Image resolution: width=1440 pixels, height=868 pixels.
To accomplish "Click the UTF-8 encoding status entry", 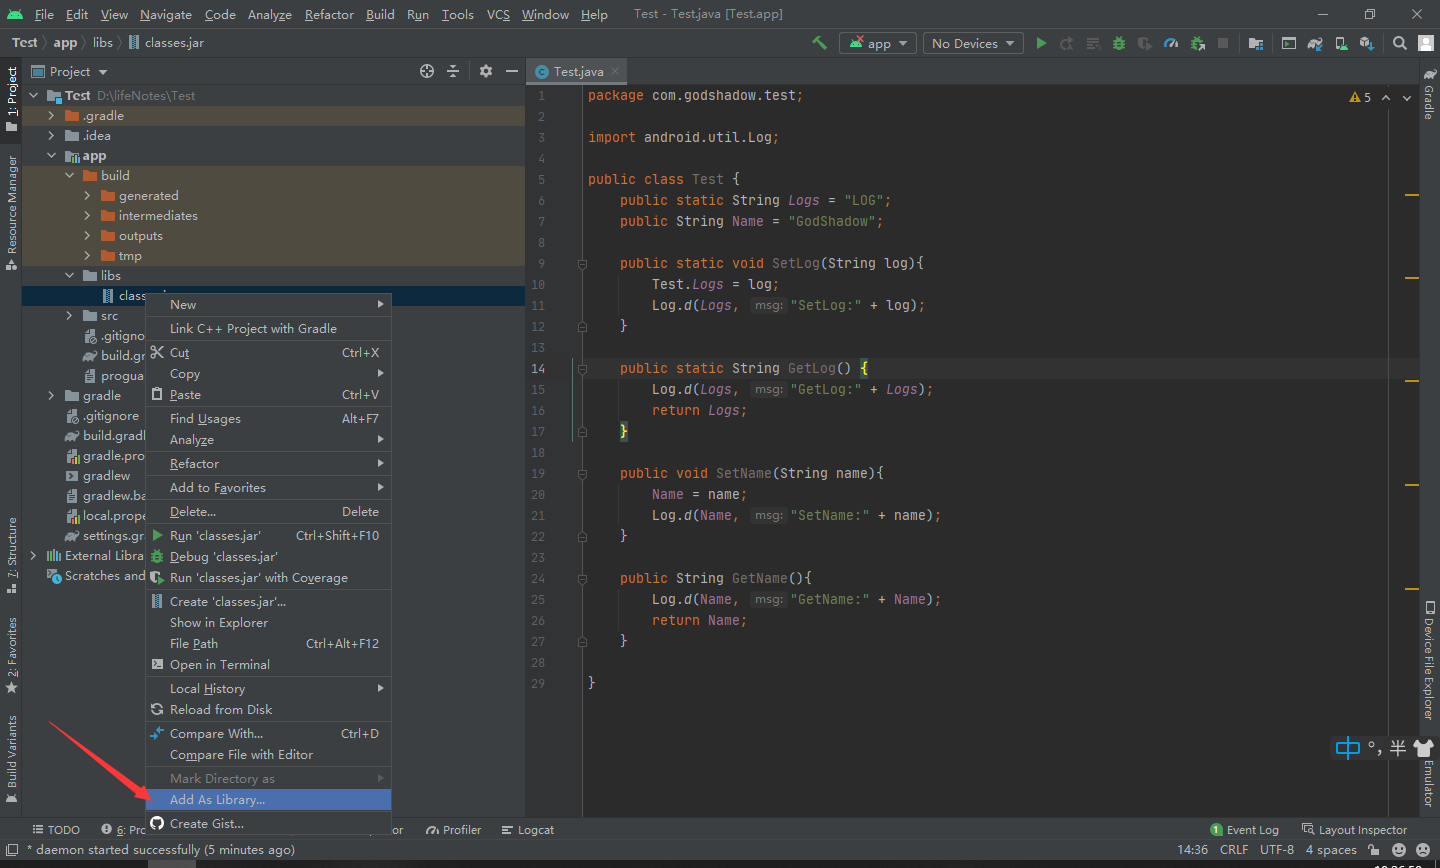I will (x=1277, y=850).
